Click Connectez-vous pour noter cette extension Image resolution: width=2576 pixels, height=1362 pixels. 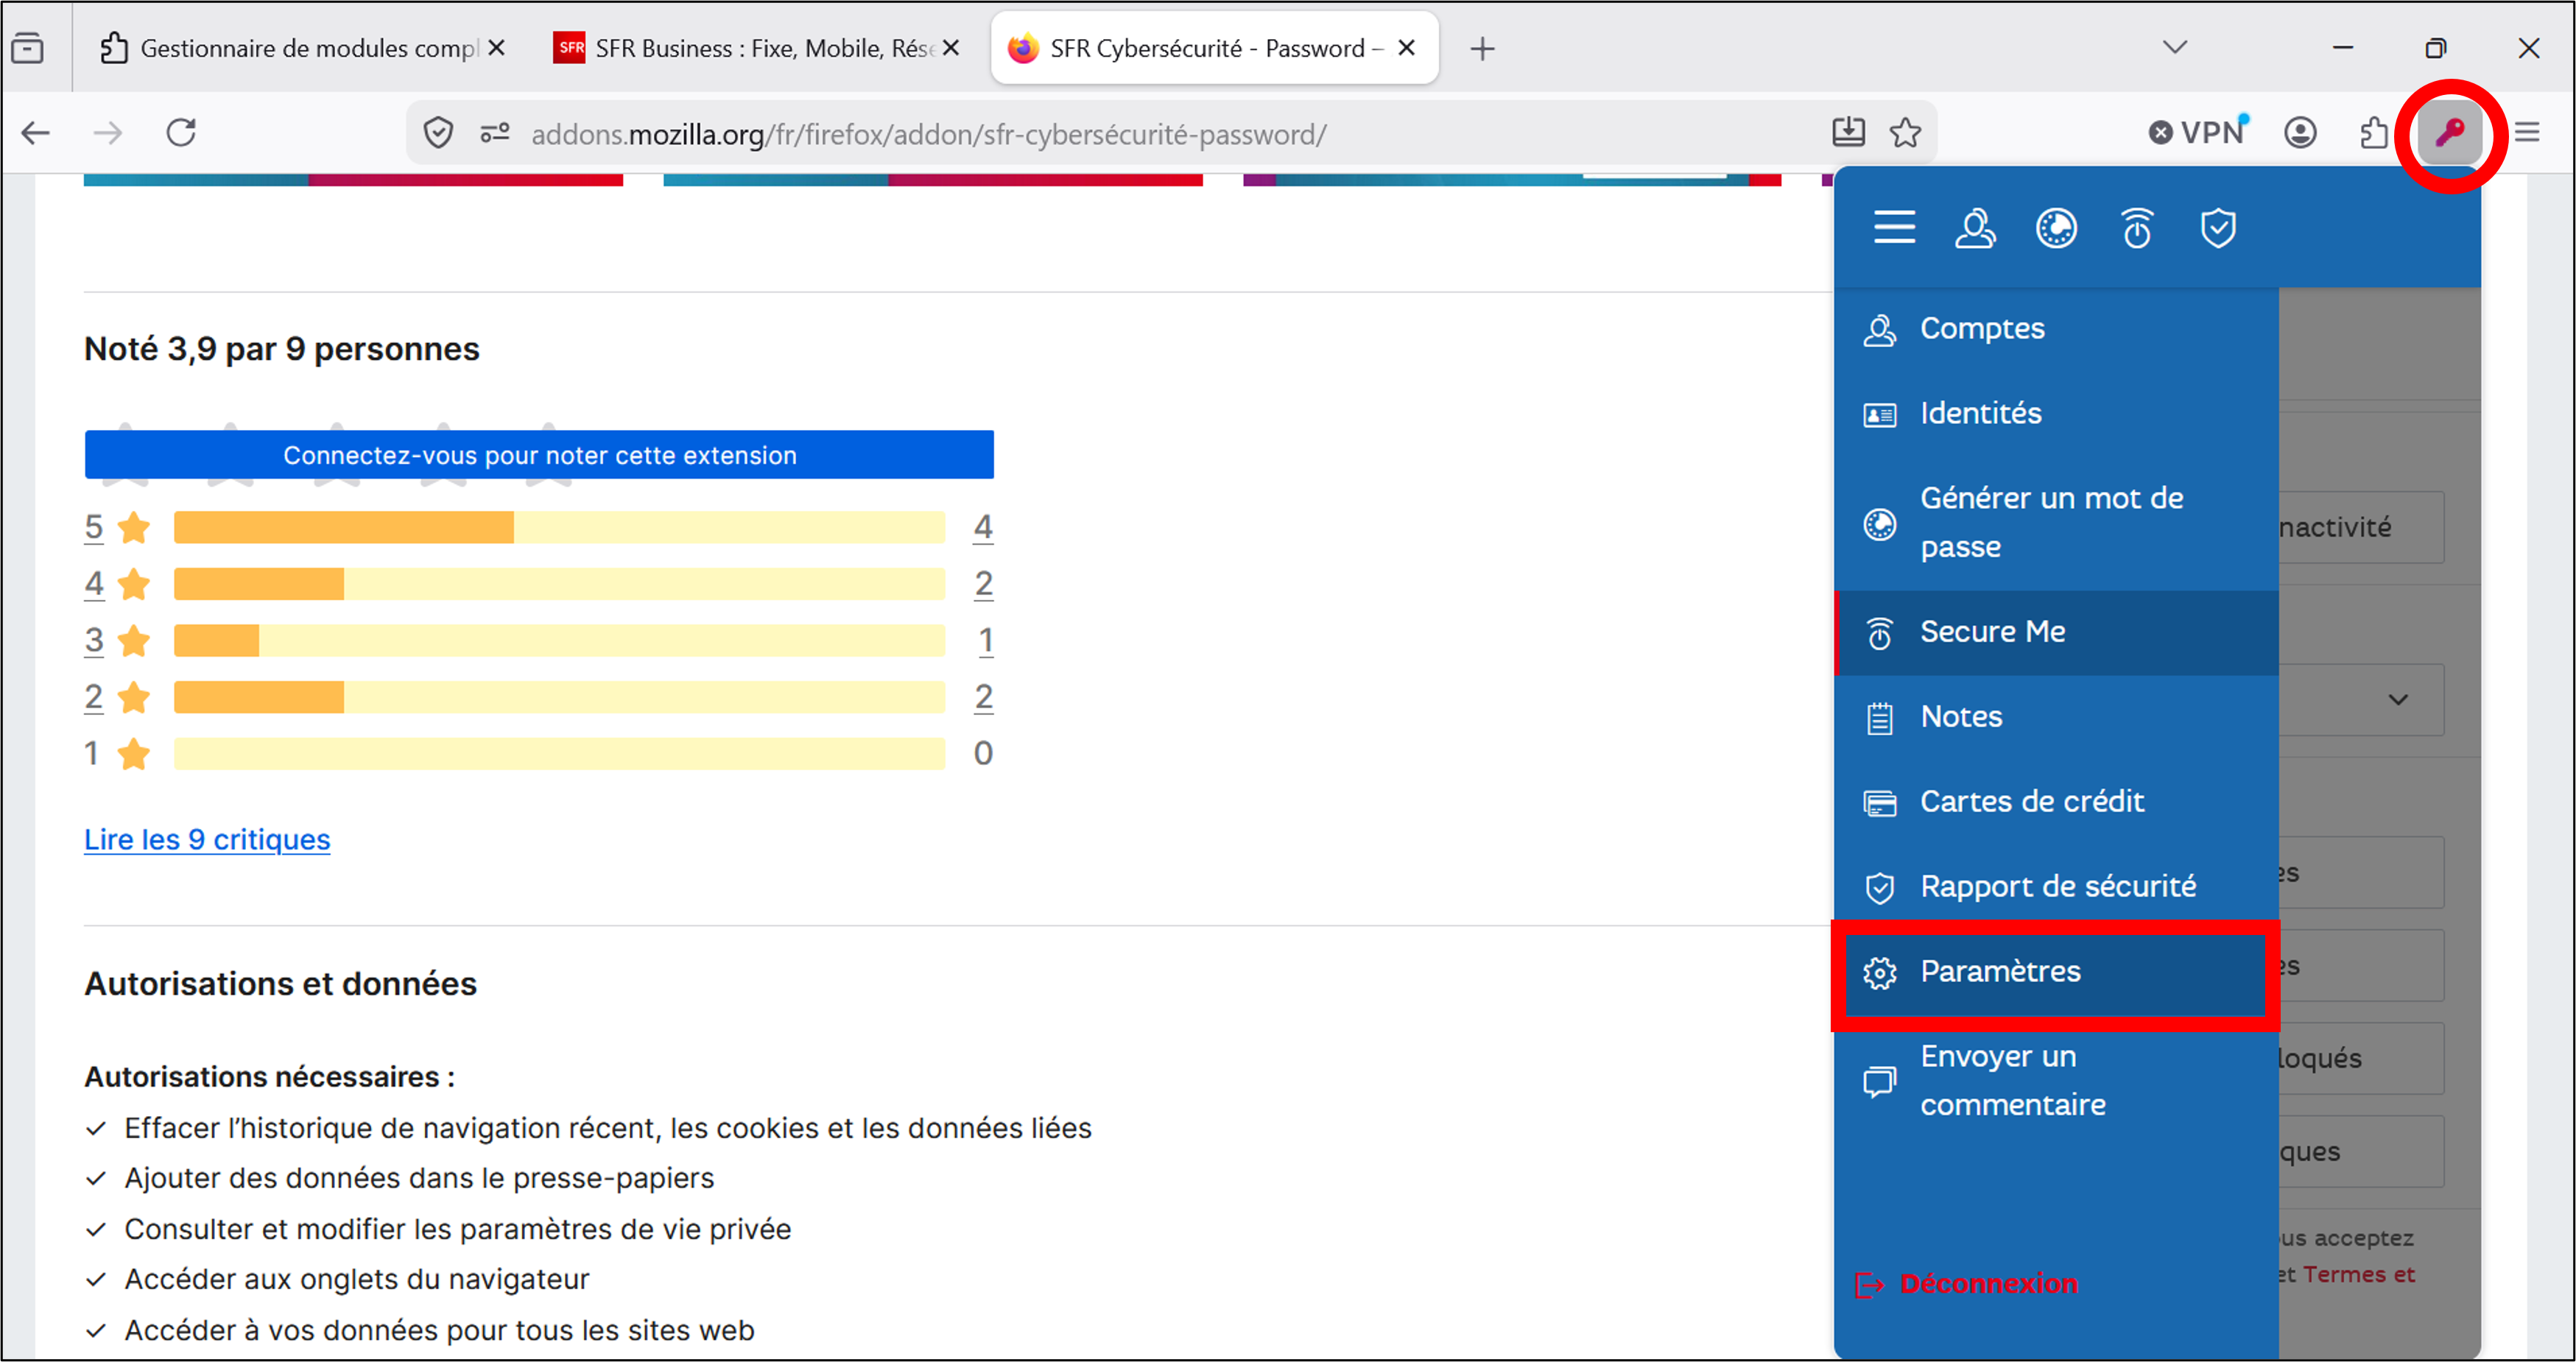pyautogui.click(x=539, y=455)
